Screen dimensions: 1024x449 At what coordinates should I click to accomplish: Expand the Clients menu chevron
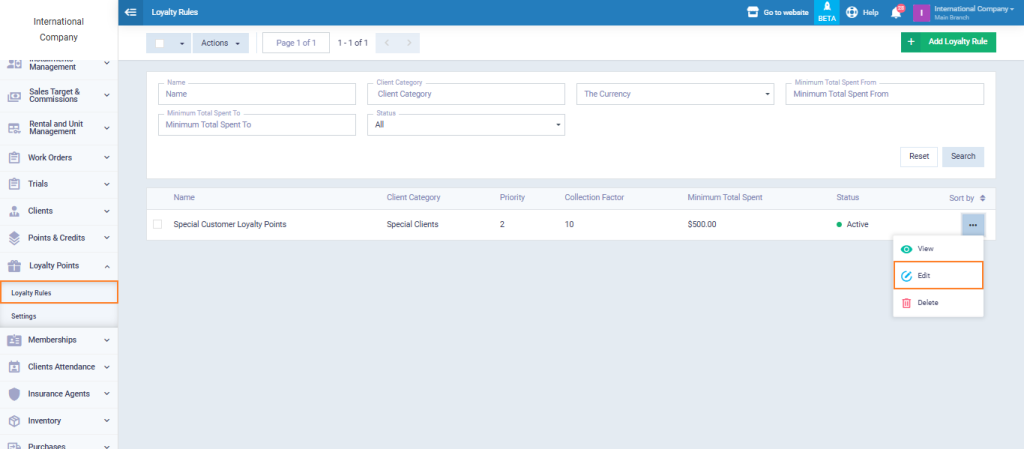106,211
